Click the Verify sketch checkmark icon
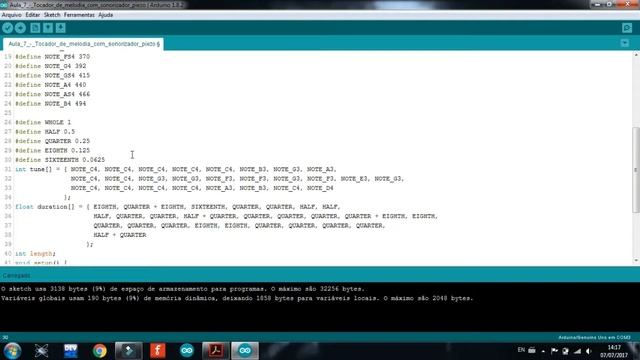This screenshot has width=640, height=360. tap(7, 28)
